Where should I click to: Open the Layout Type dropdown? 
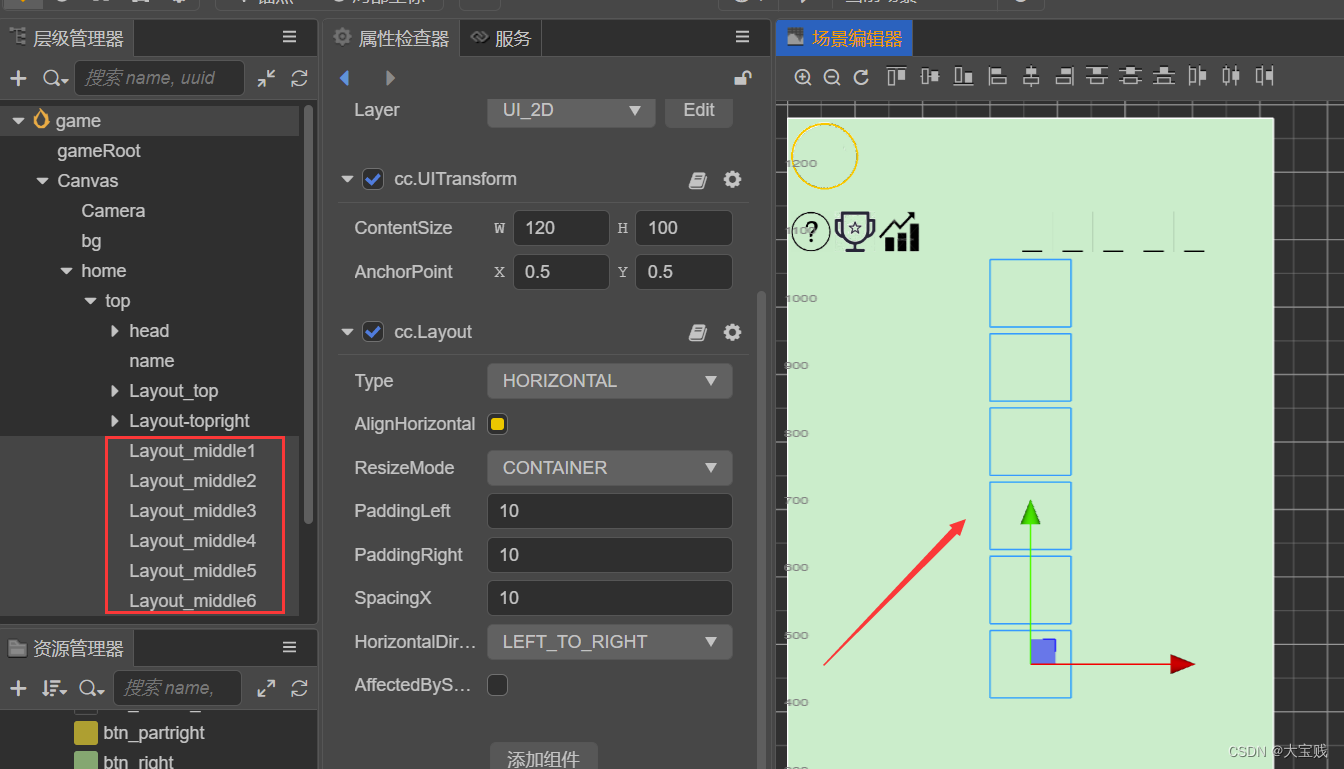[x=609, y=381]
